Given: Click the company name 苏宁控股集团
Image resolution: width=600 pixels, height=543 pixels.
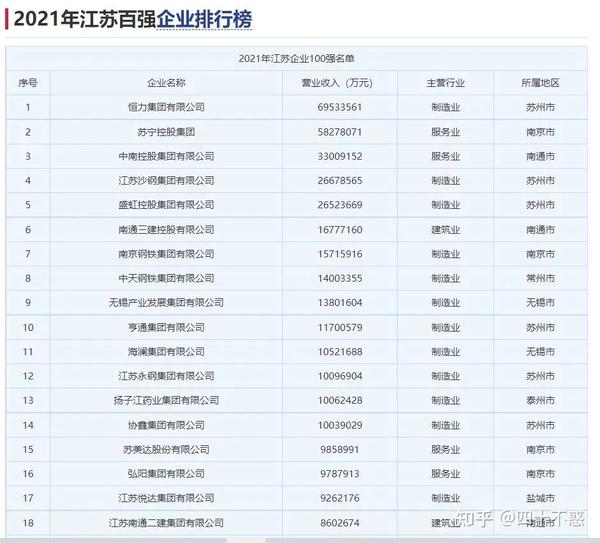Looking at the screenshot, I should coord(166,132).
